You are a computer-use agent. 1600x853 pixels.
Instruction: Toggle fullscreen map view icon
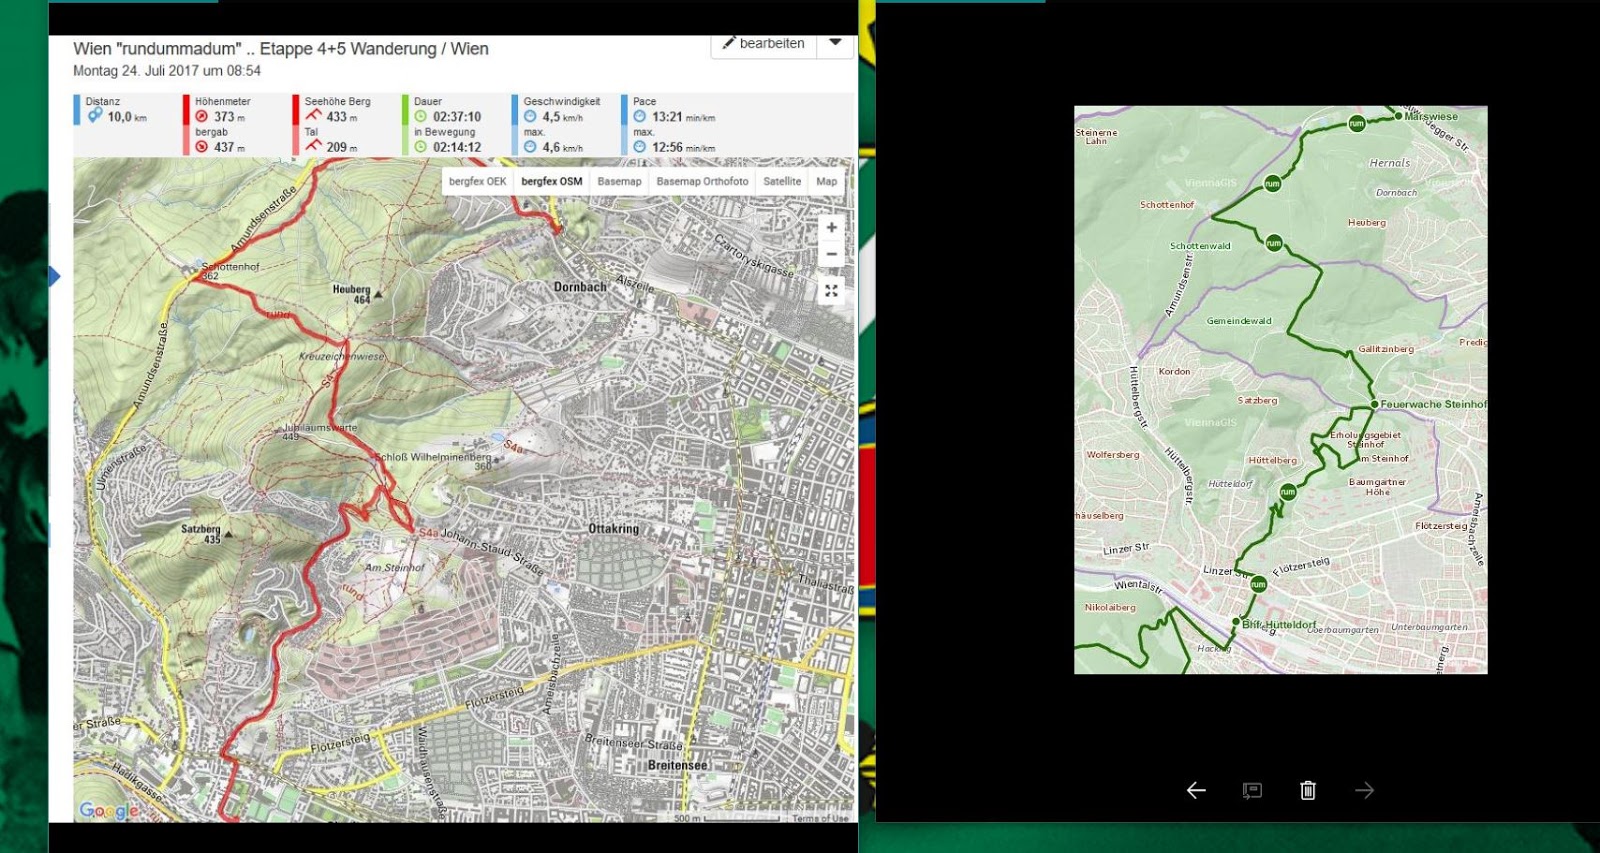(x=831, y=291)
